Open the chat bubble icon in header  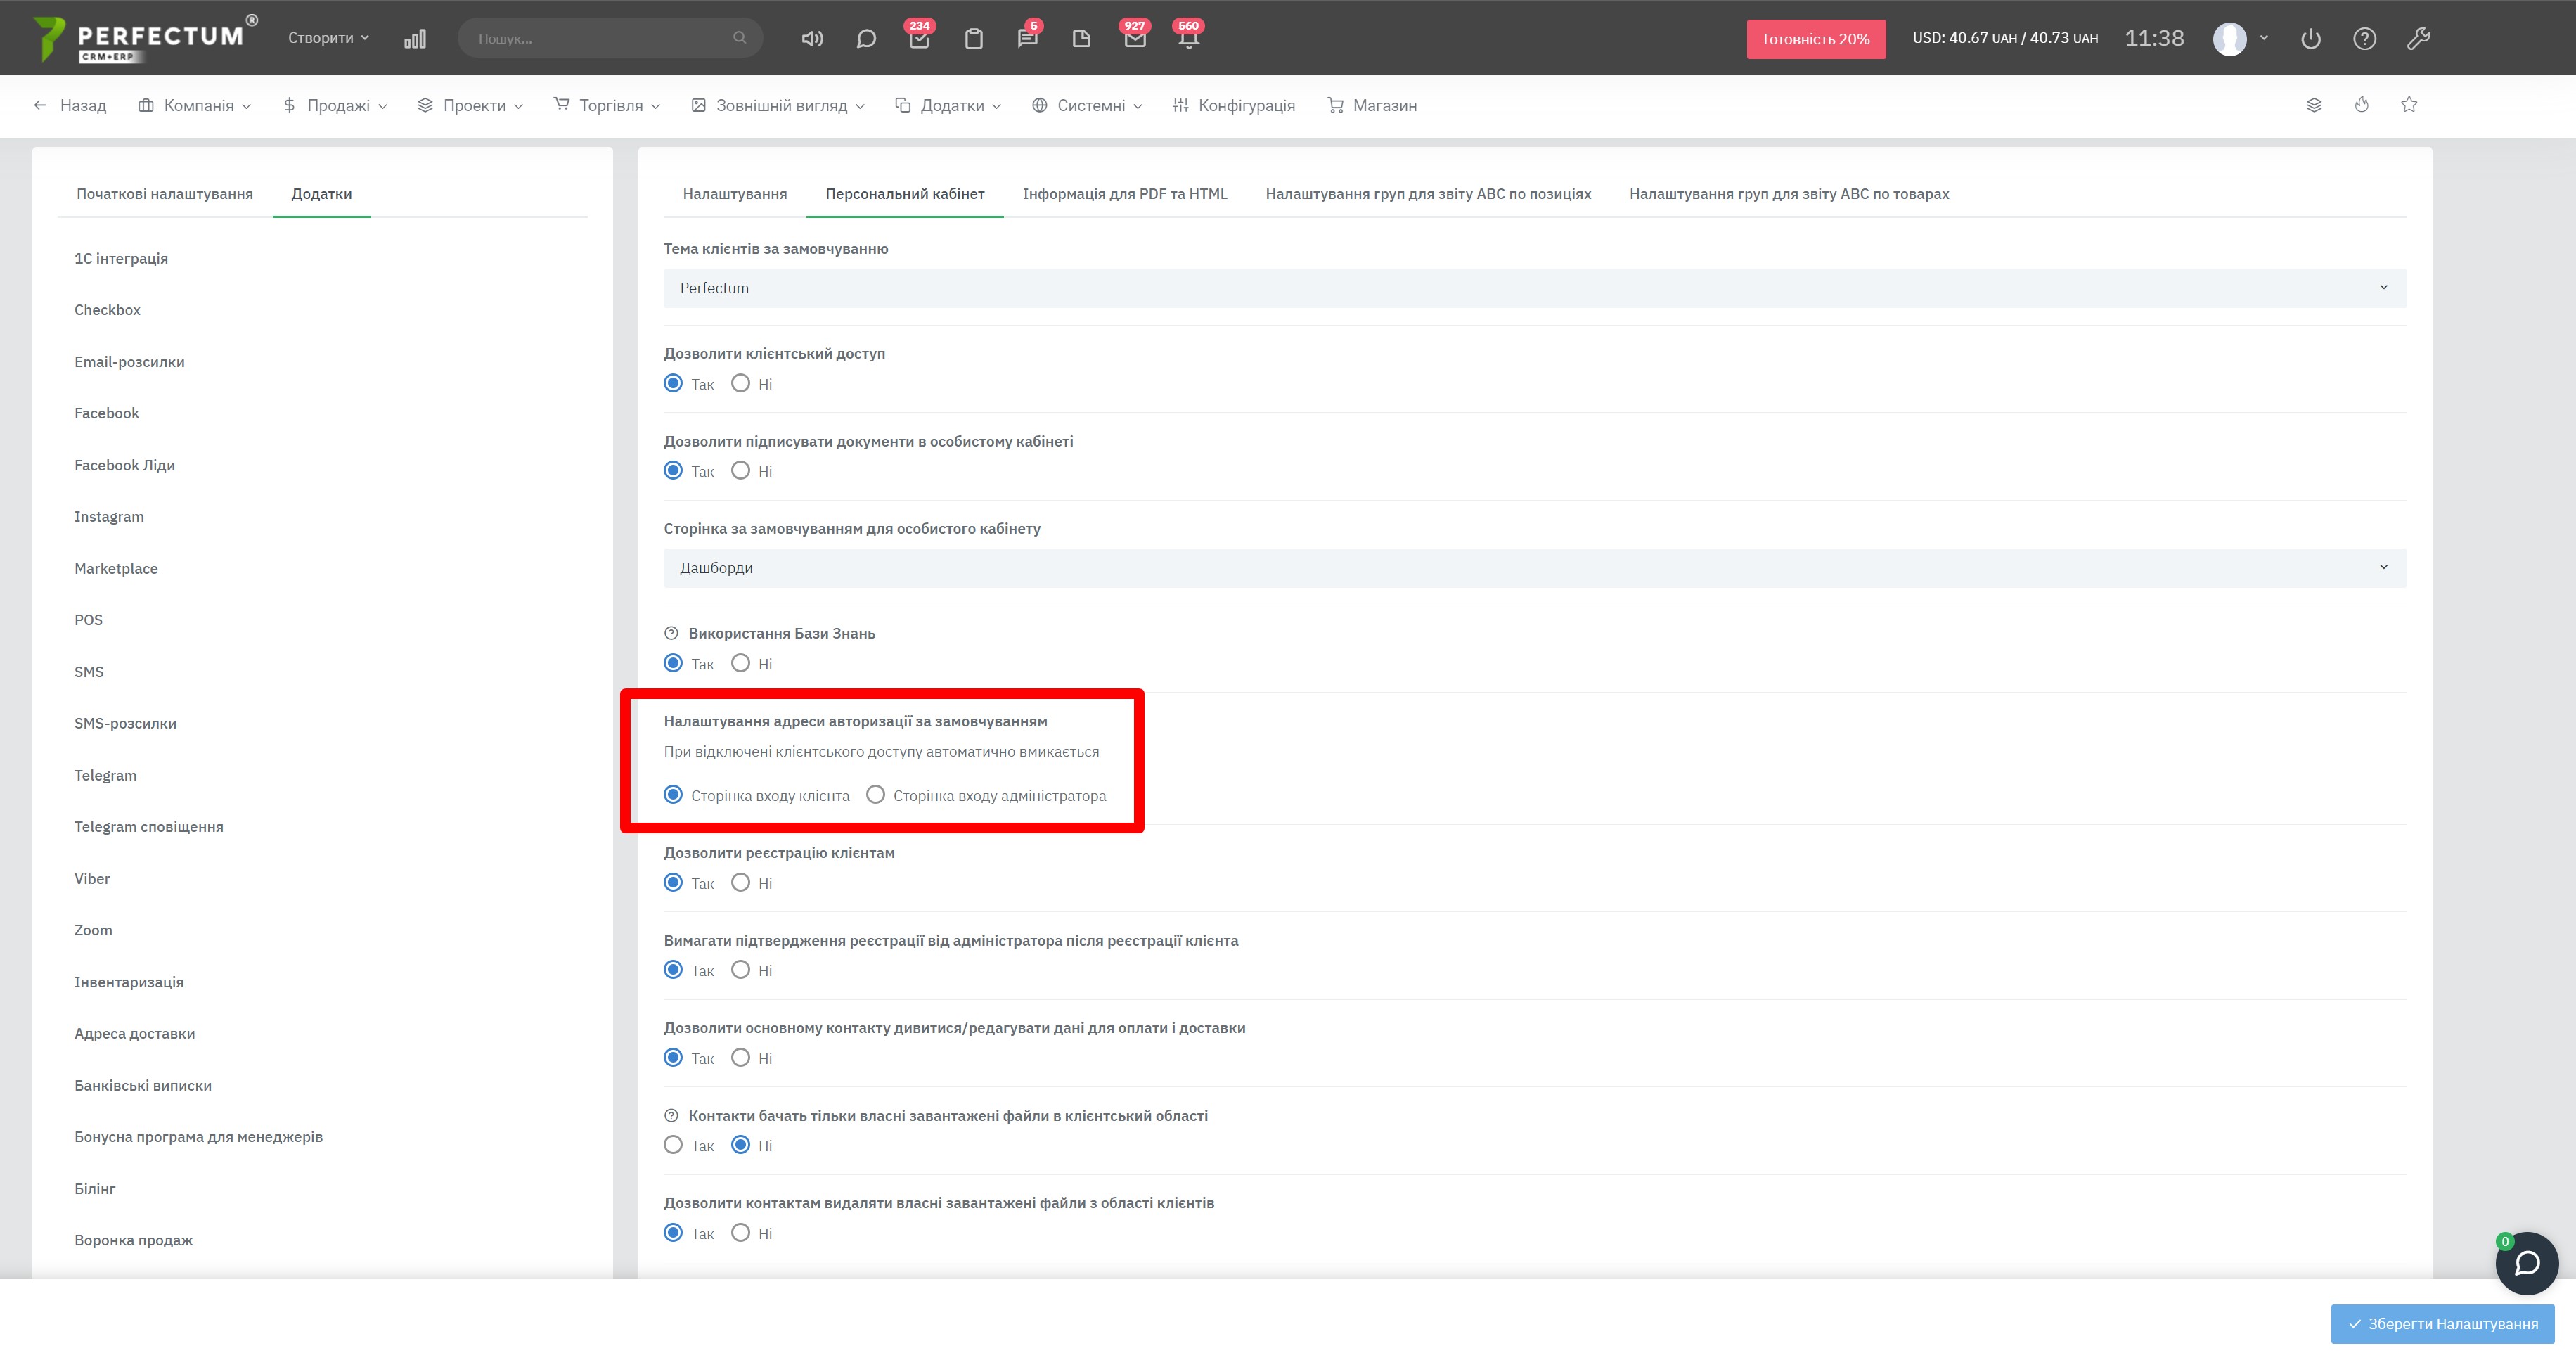[x=866, y=39]
